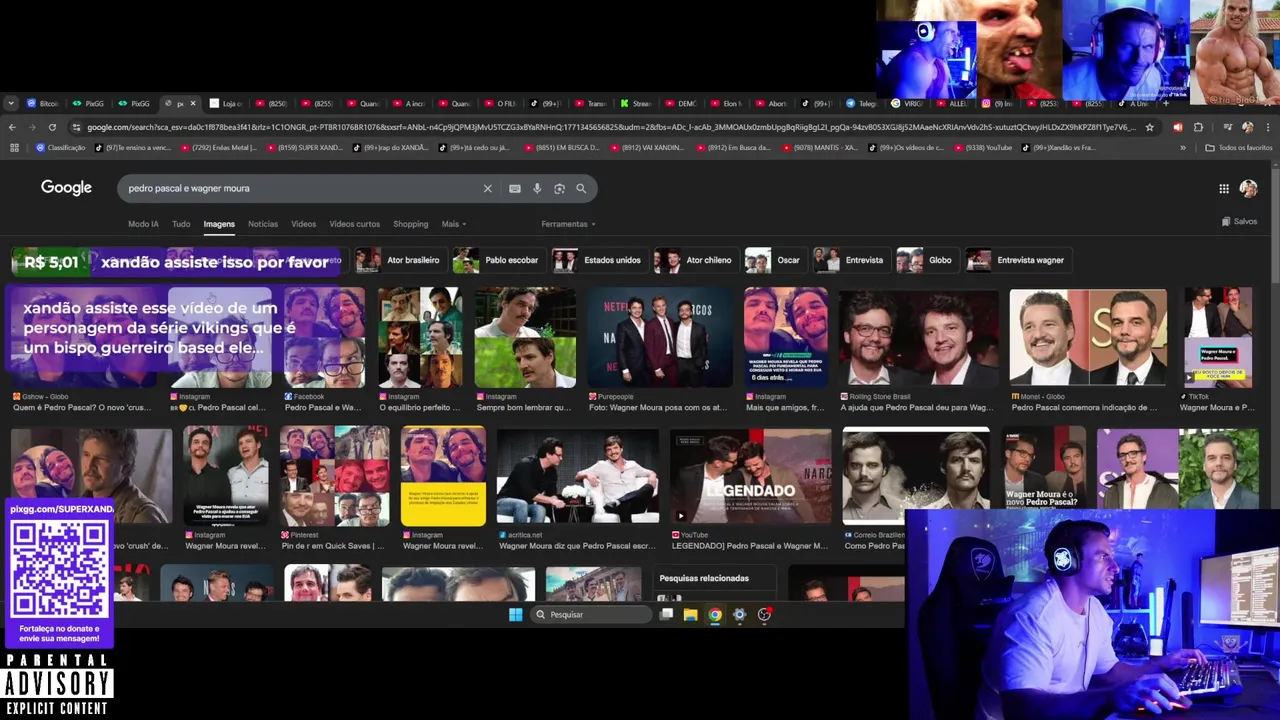
Task: Open the Chrome three-dot menu
Action: click(x=1268, y=127)
